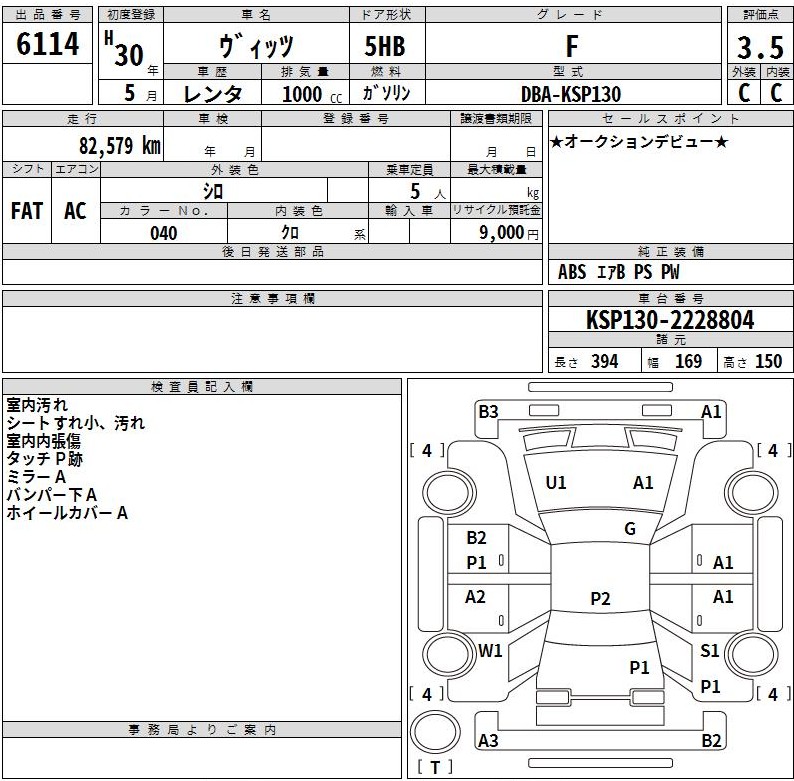Select the fuel type ガソリン

click(386, 93)
